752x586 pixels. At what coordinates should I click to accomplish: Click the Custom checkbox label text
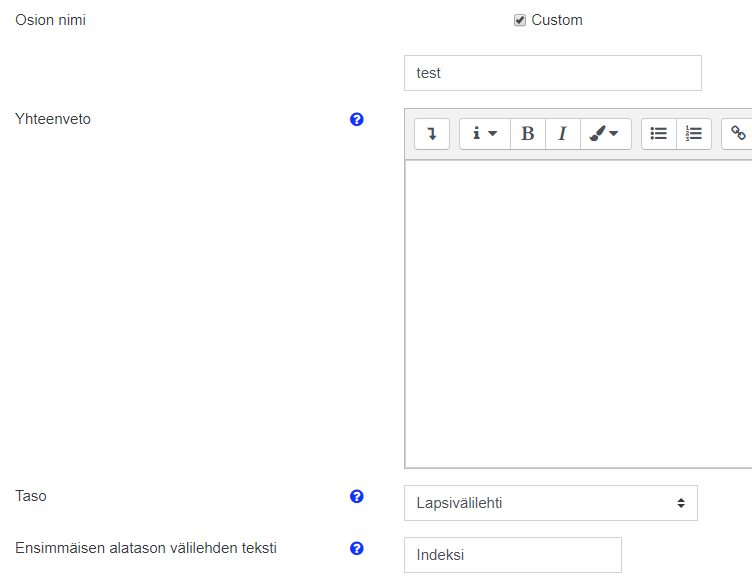[x=557, y=20]
